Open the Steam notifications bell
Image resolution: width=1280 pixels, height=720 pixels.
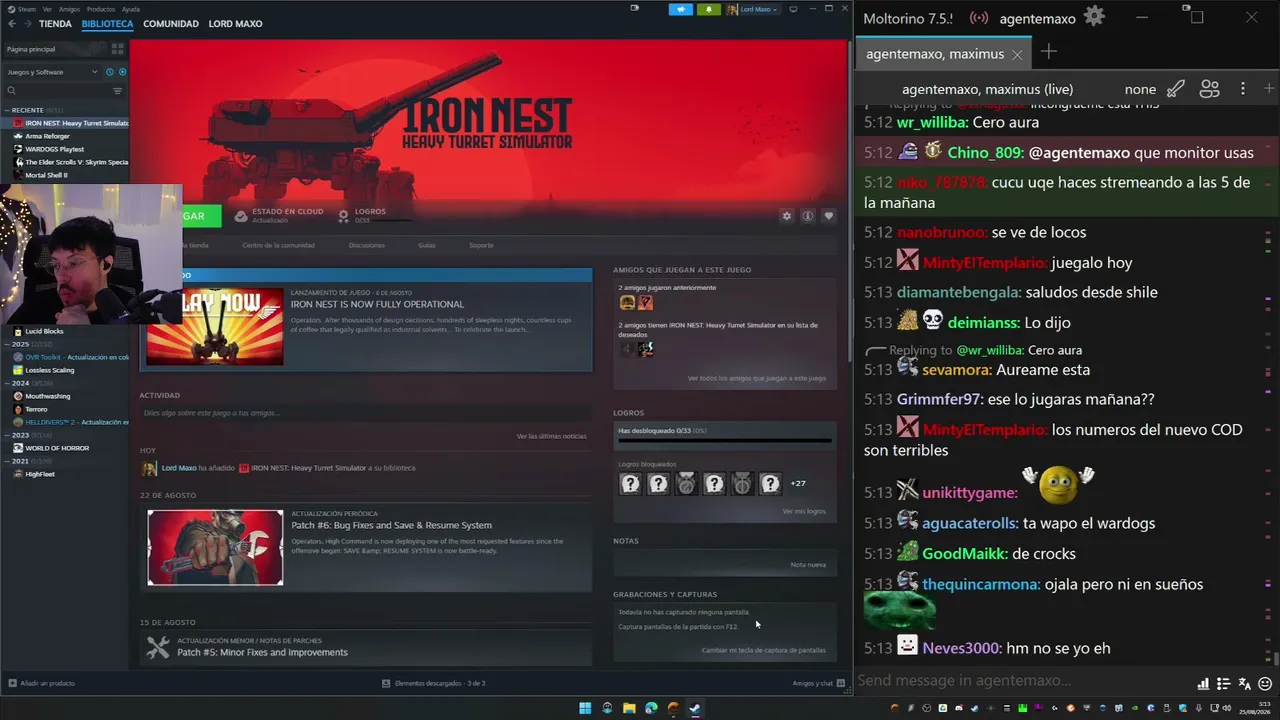pyautogui.click(x=709, y=9)
